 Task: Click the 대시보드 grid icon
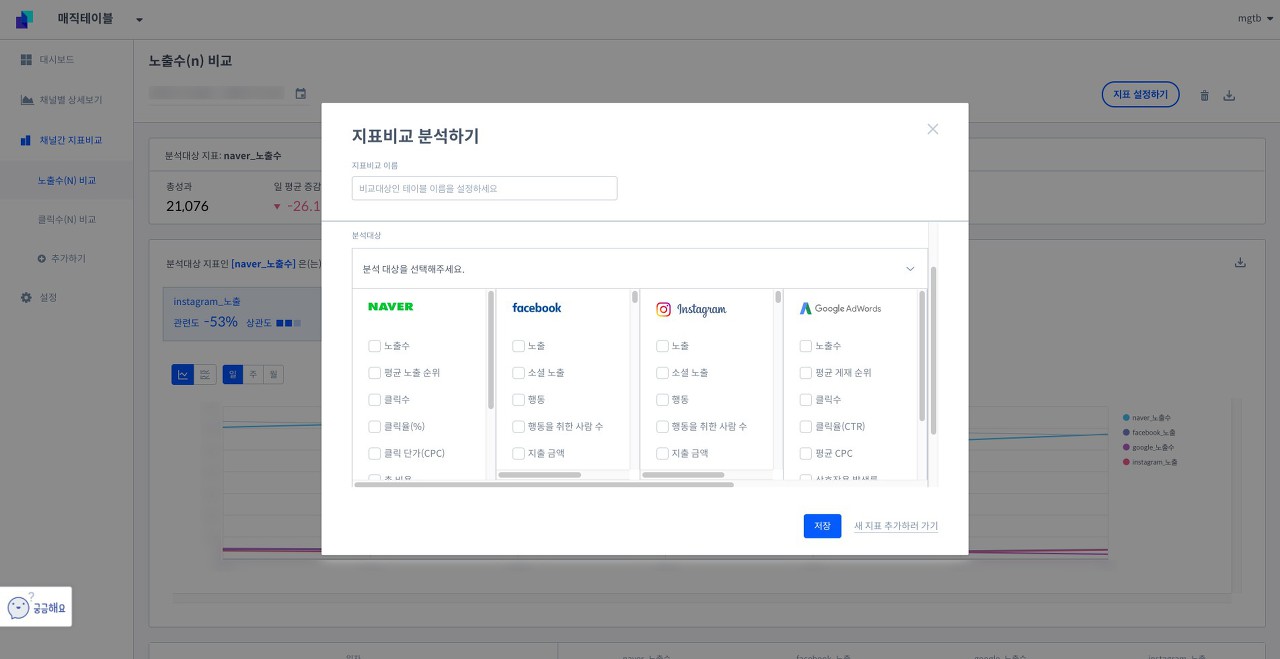coord(26,60)
